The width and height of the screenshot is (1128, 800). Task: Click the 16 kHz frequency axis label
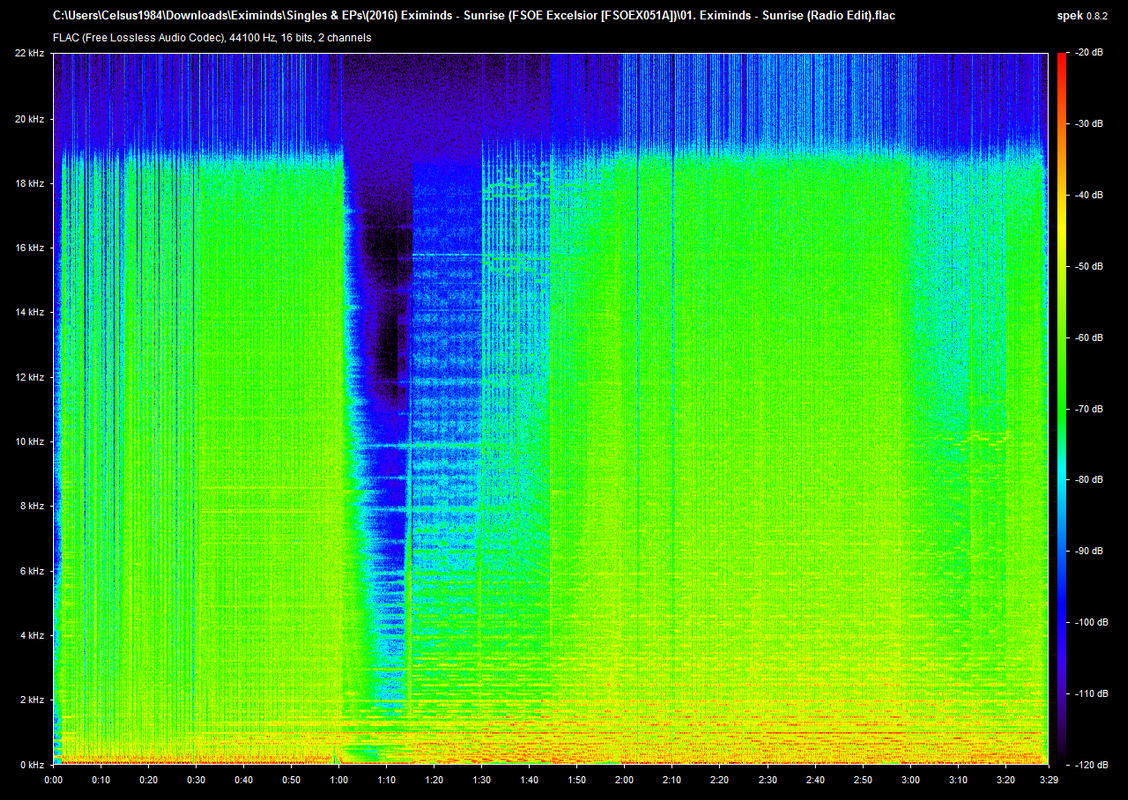pyautogui.click(x=29, y=247)
